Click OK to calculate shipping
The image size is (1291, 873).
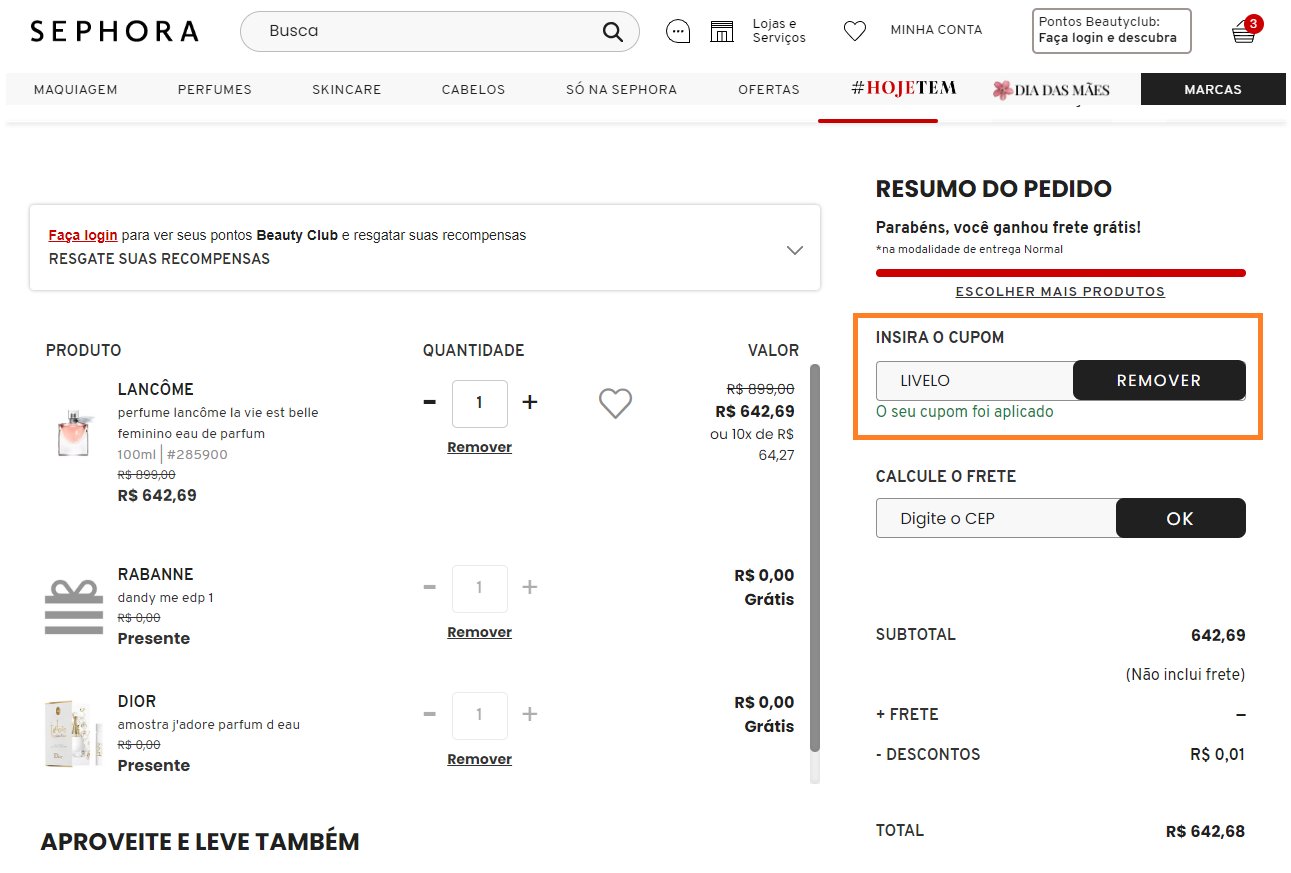1180,518
